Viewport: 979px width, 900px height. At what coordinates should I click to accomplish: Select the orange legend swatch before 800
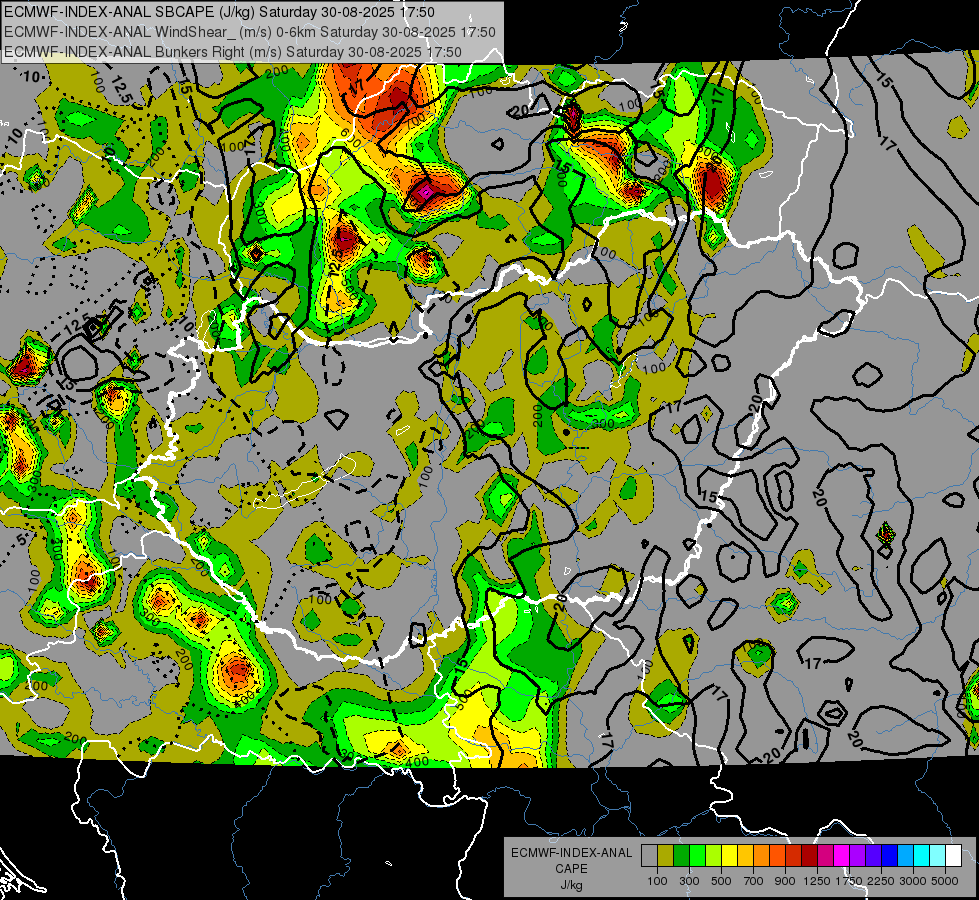pos(761,855)
